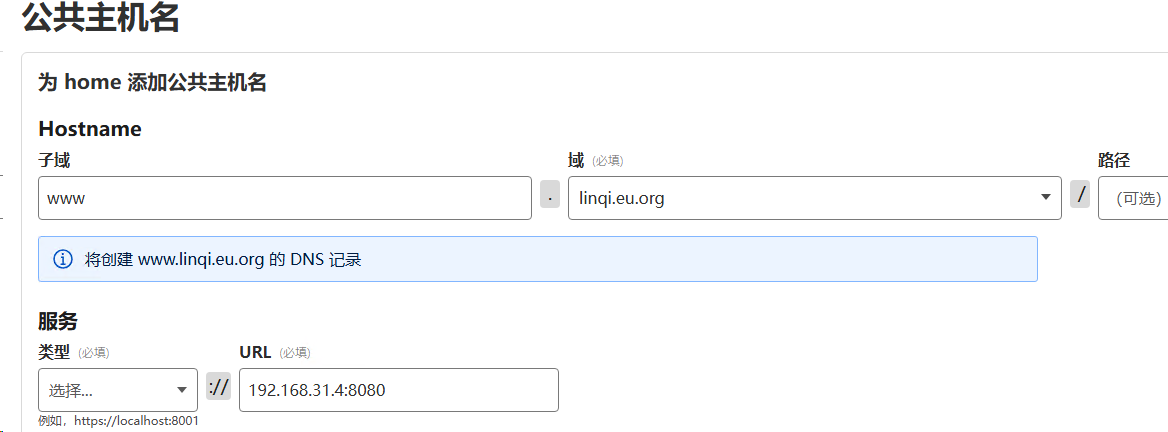Screen dimensions: 1168x432
Task: Click the slash separator before the path field
Action: [1080, 194]
